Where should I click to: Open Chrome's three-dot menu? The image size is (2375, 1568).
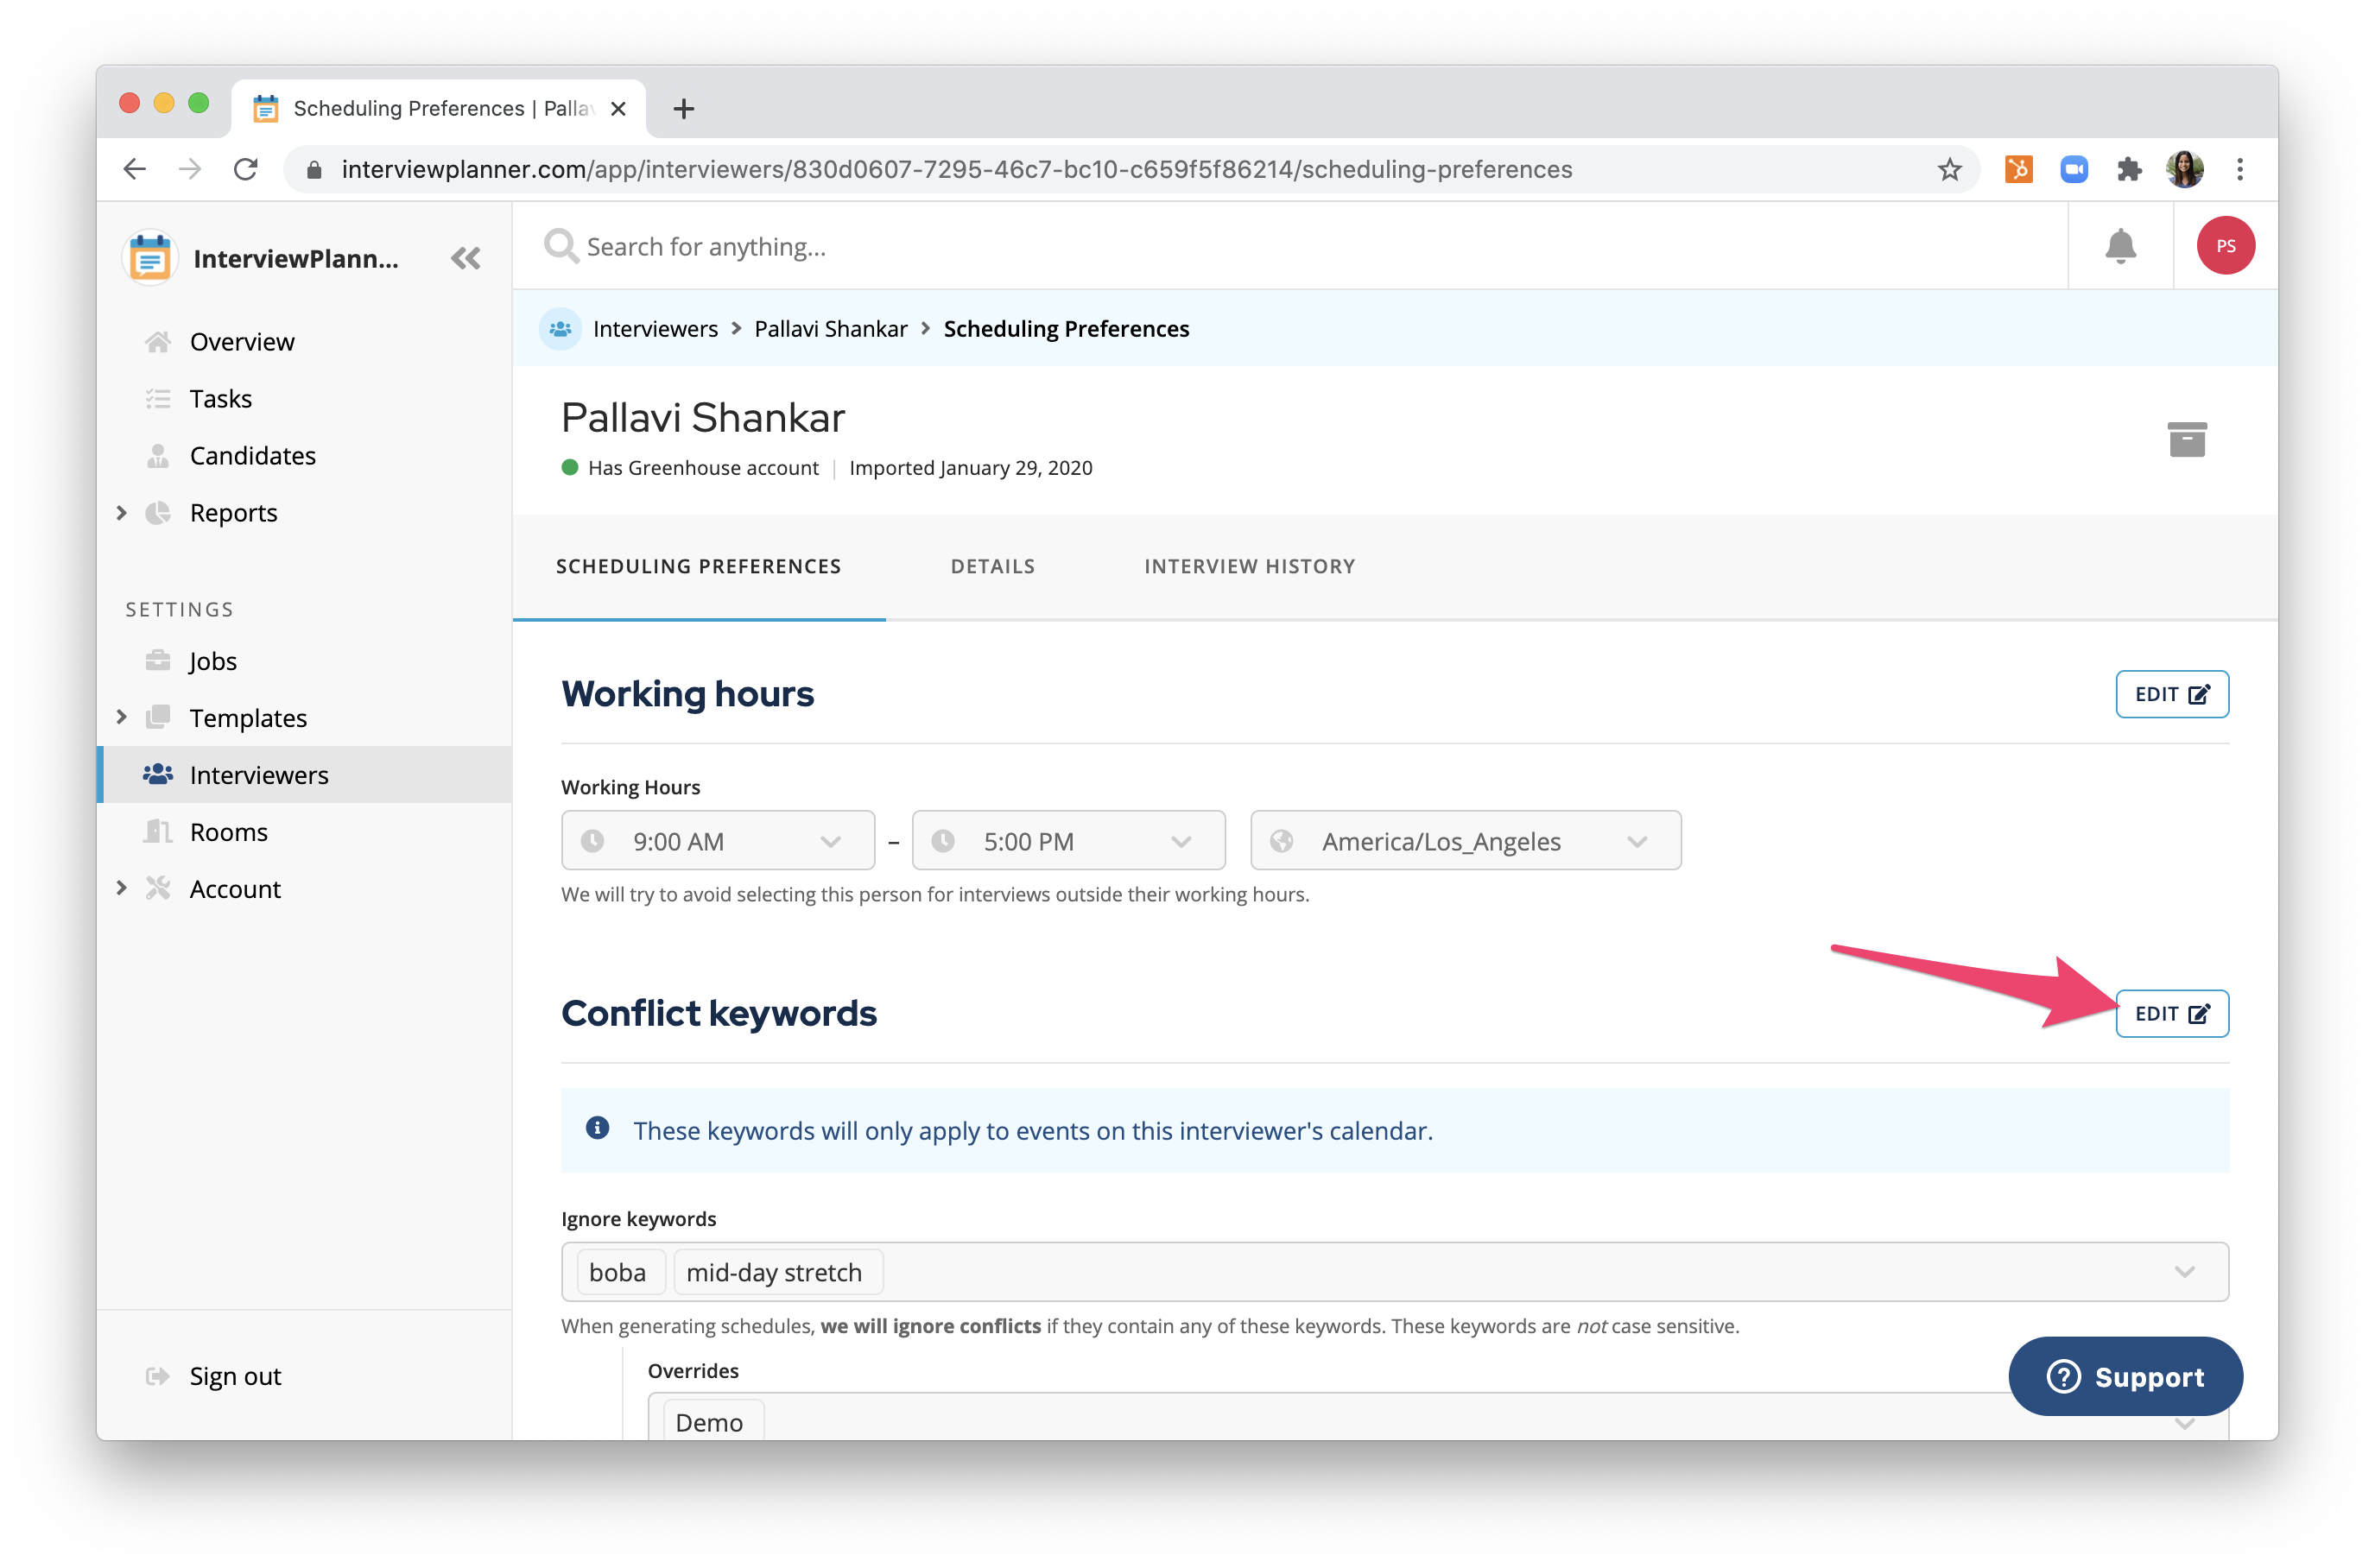(2239, 169)
